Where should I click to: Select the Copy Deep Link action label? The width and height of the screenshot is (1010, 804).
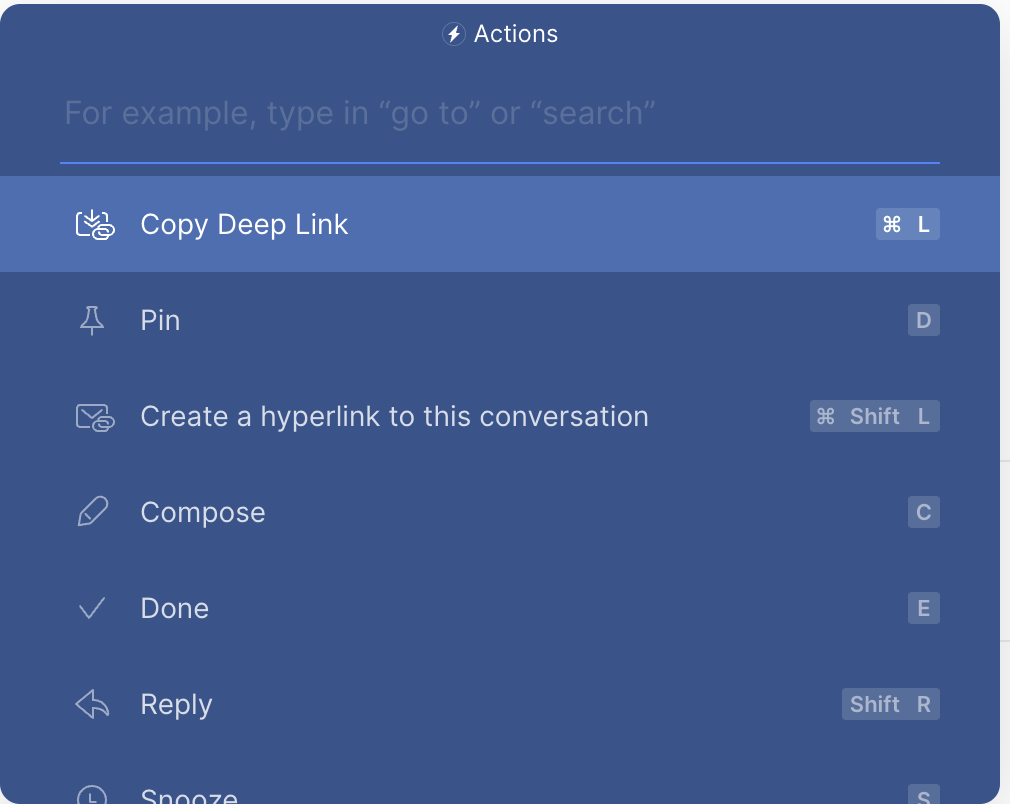[244, 225]
